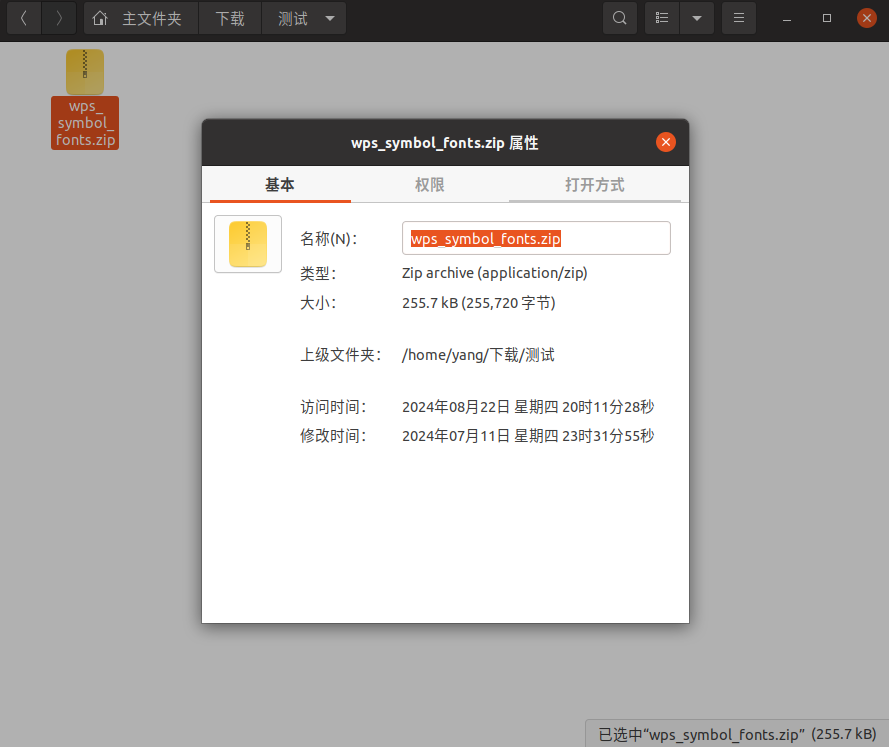Switch to list view icon
The image size is (889, 747).
pyautogui.click(x=662, y=18)
